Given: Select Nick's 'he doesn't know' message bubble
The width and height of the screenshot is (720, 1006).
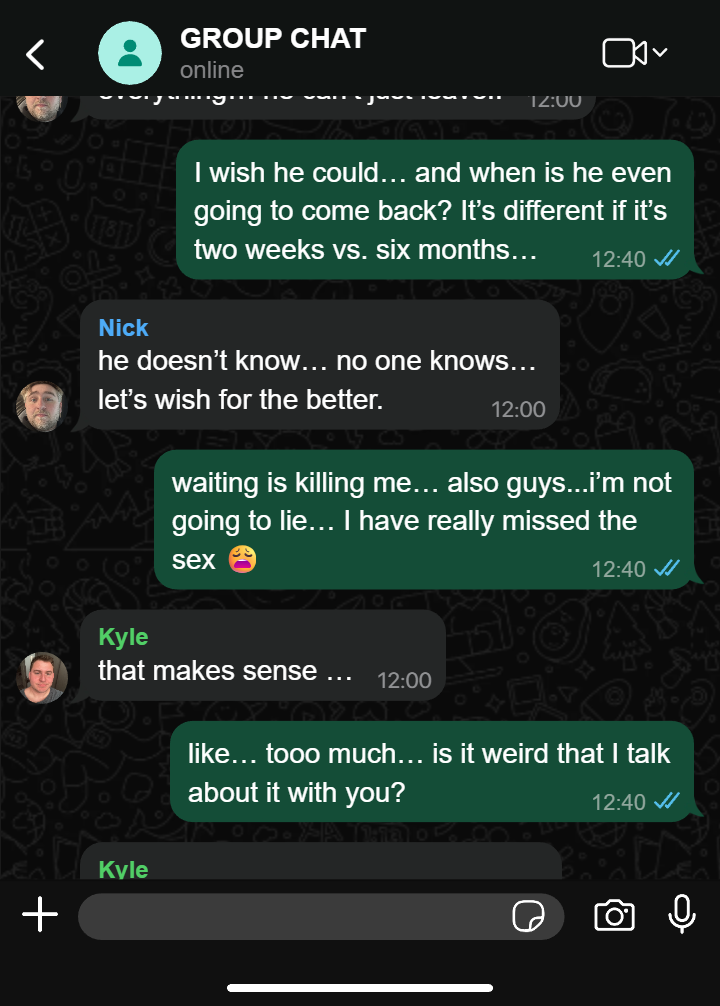Looking at the screenshot, I should click(320, 365).
